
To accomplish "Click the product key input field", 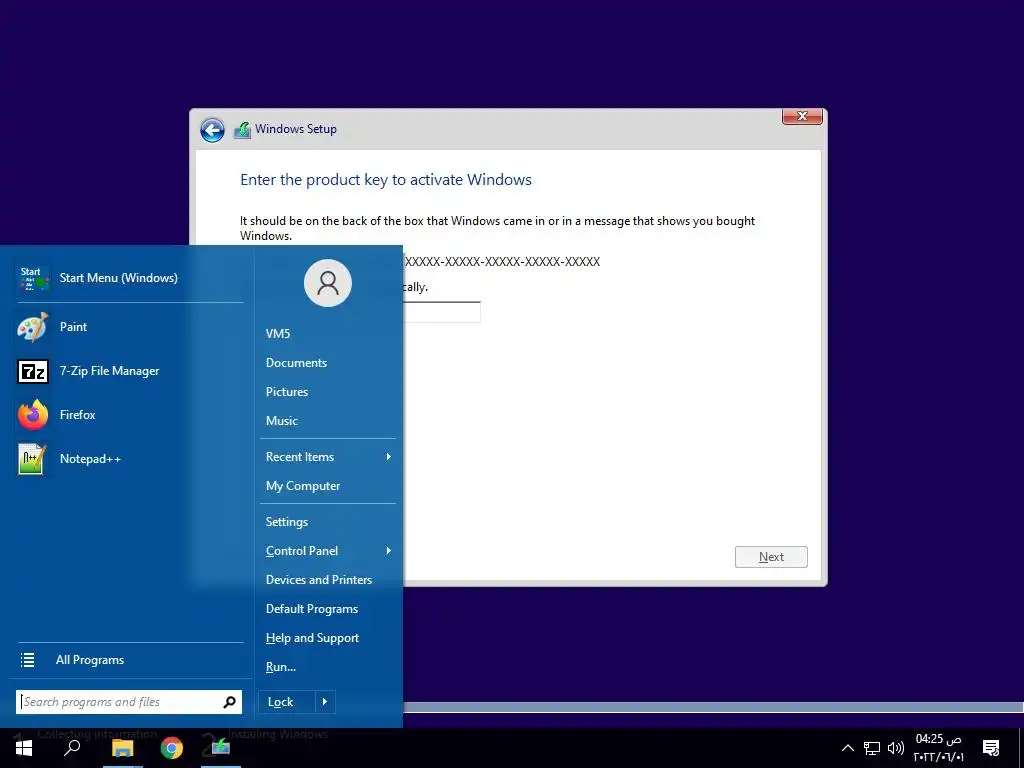I will click(x=441, y=312).
